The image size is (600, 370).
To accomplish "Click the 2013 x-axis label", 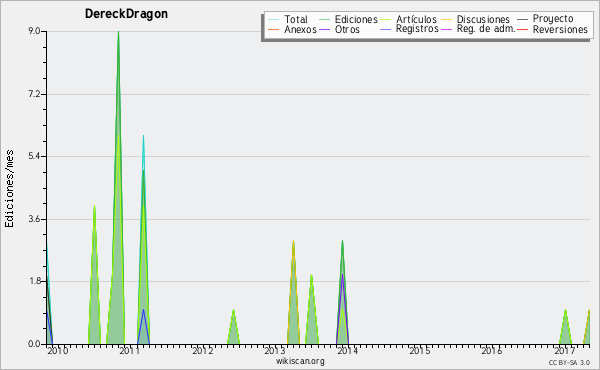I will coord(275,351).
